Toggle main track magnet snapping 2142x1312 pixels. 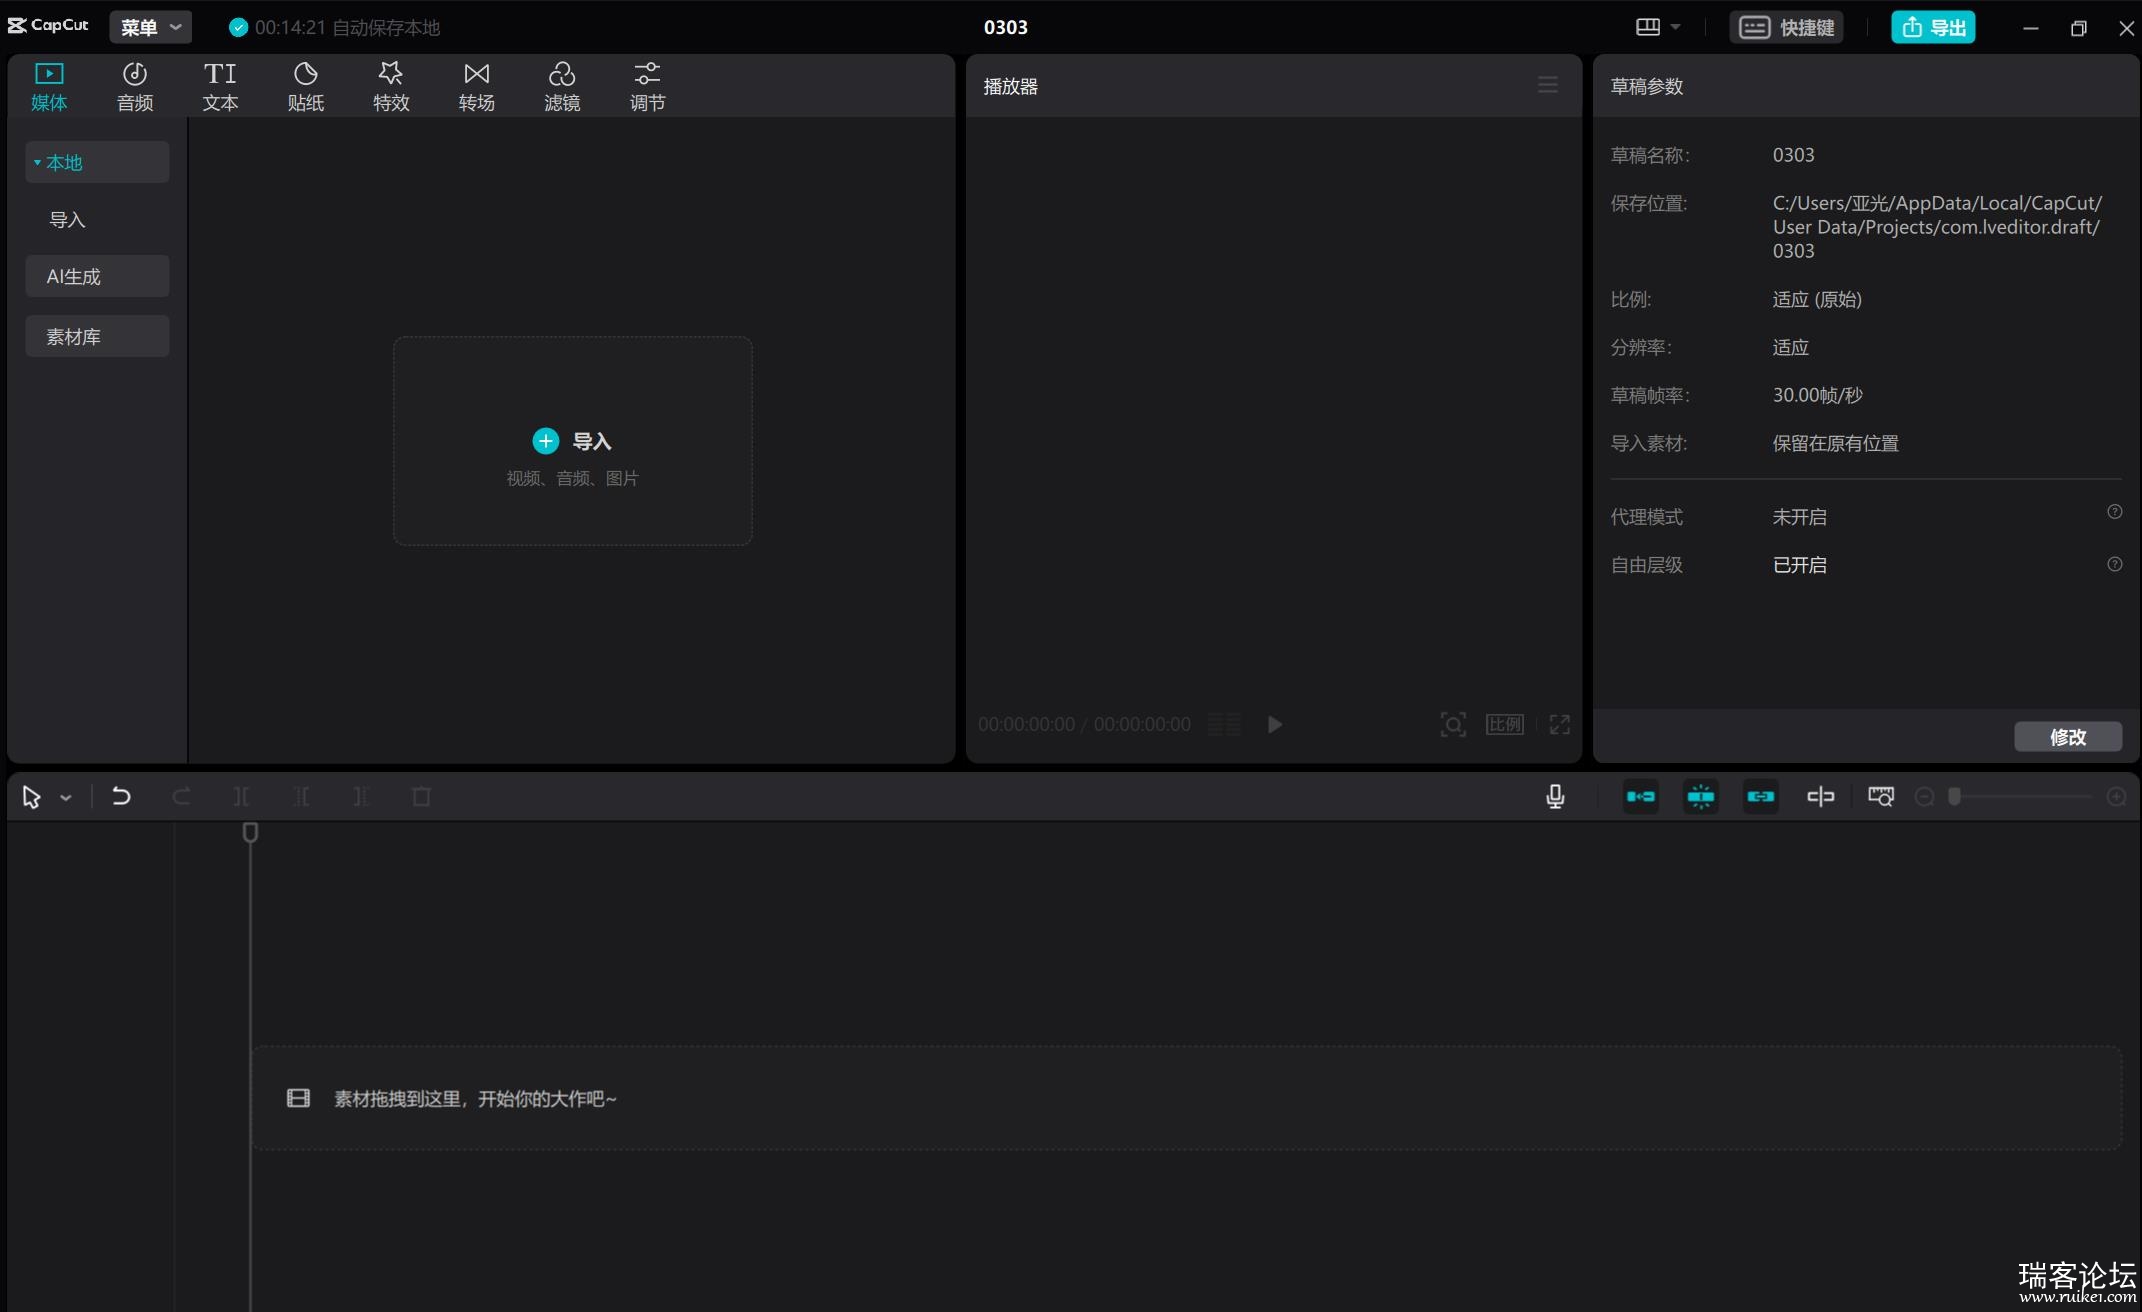tap(1640, 796)
